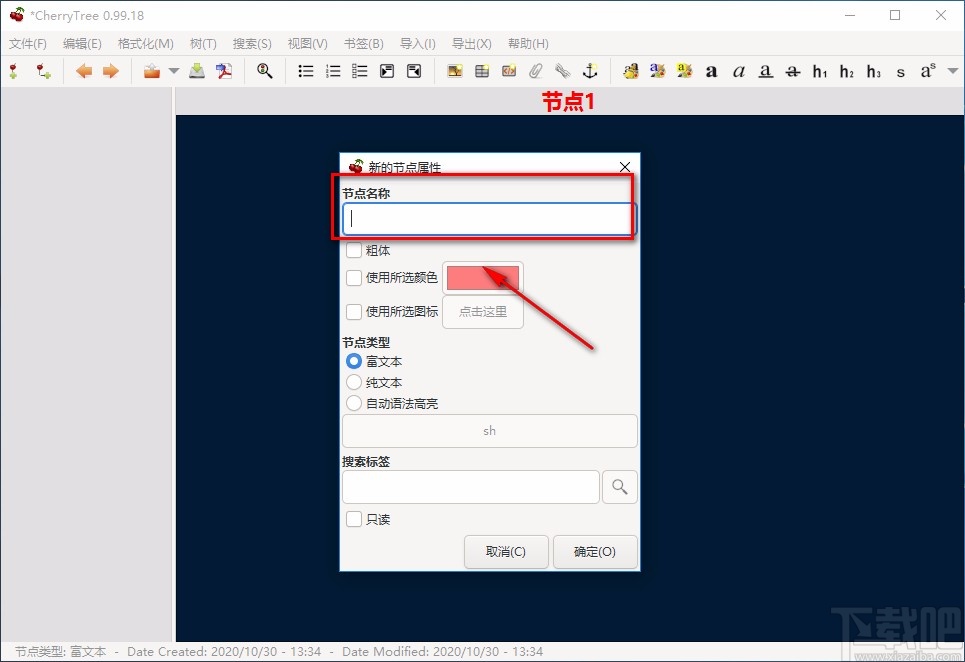Enable the 只读 checkbox

coord(354,519)
